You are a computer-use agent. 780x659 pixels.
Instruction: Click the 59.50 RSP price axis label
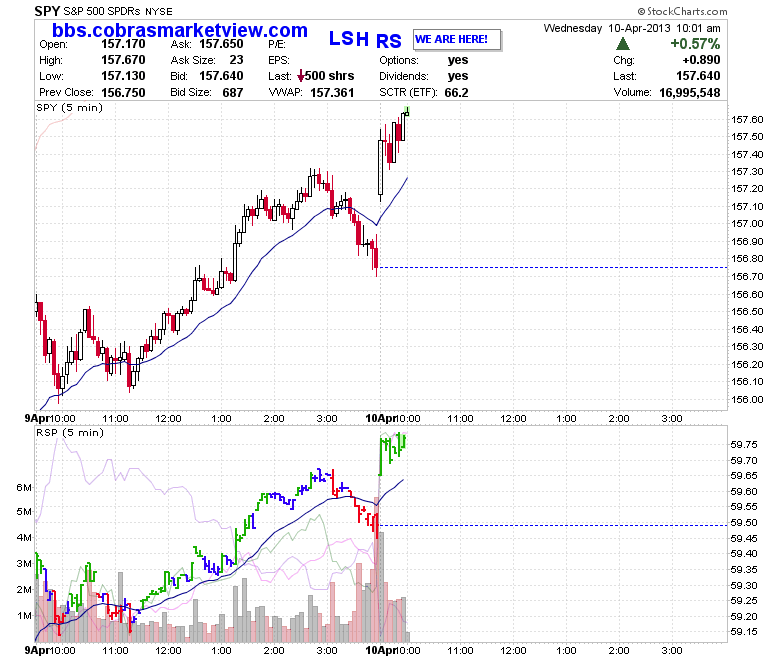pyautogui.click(x=744, y=523)
